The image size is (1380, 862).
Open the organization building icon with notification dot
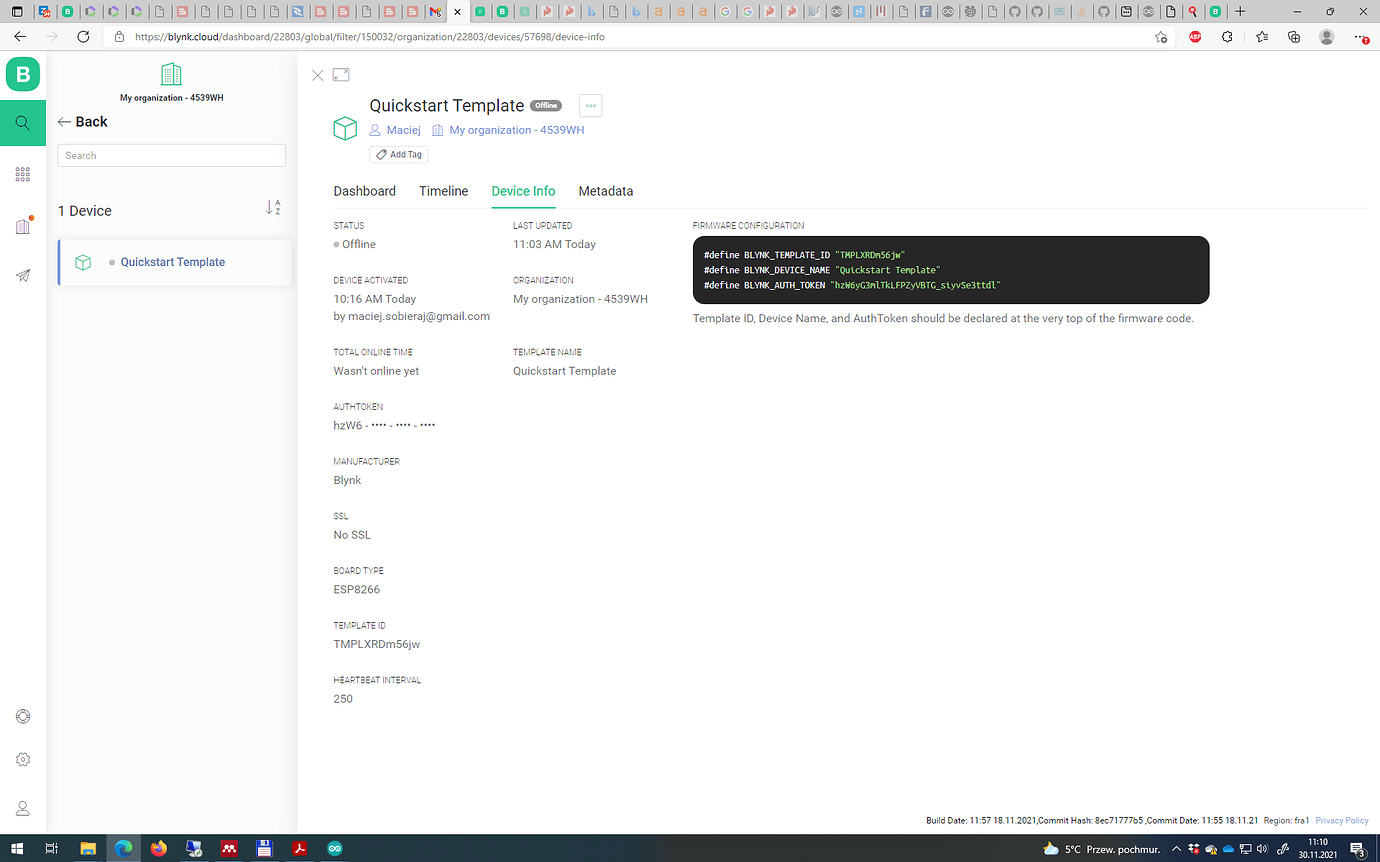pyautogui.click(x=23, y=226)
